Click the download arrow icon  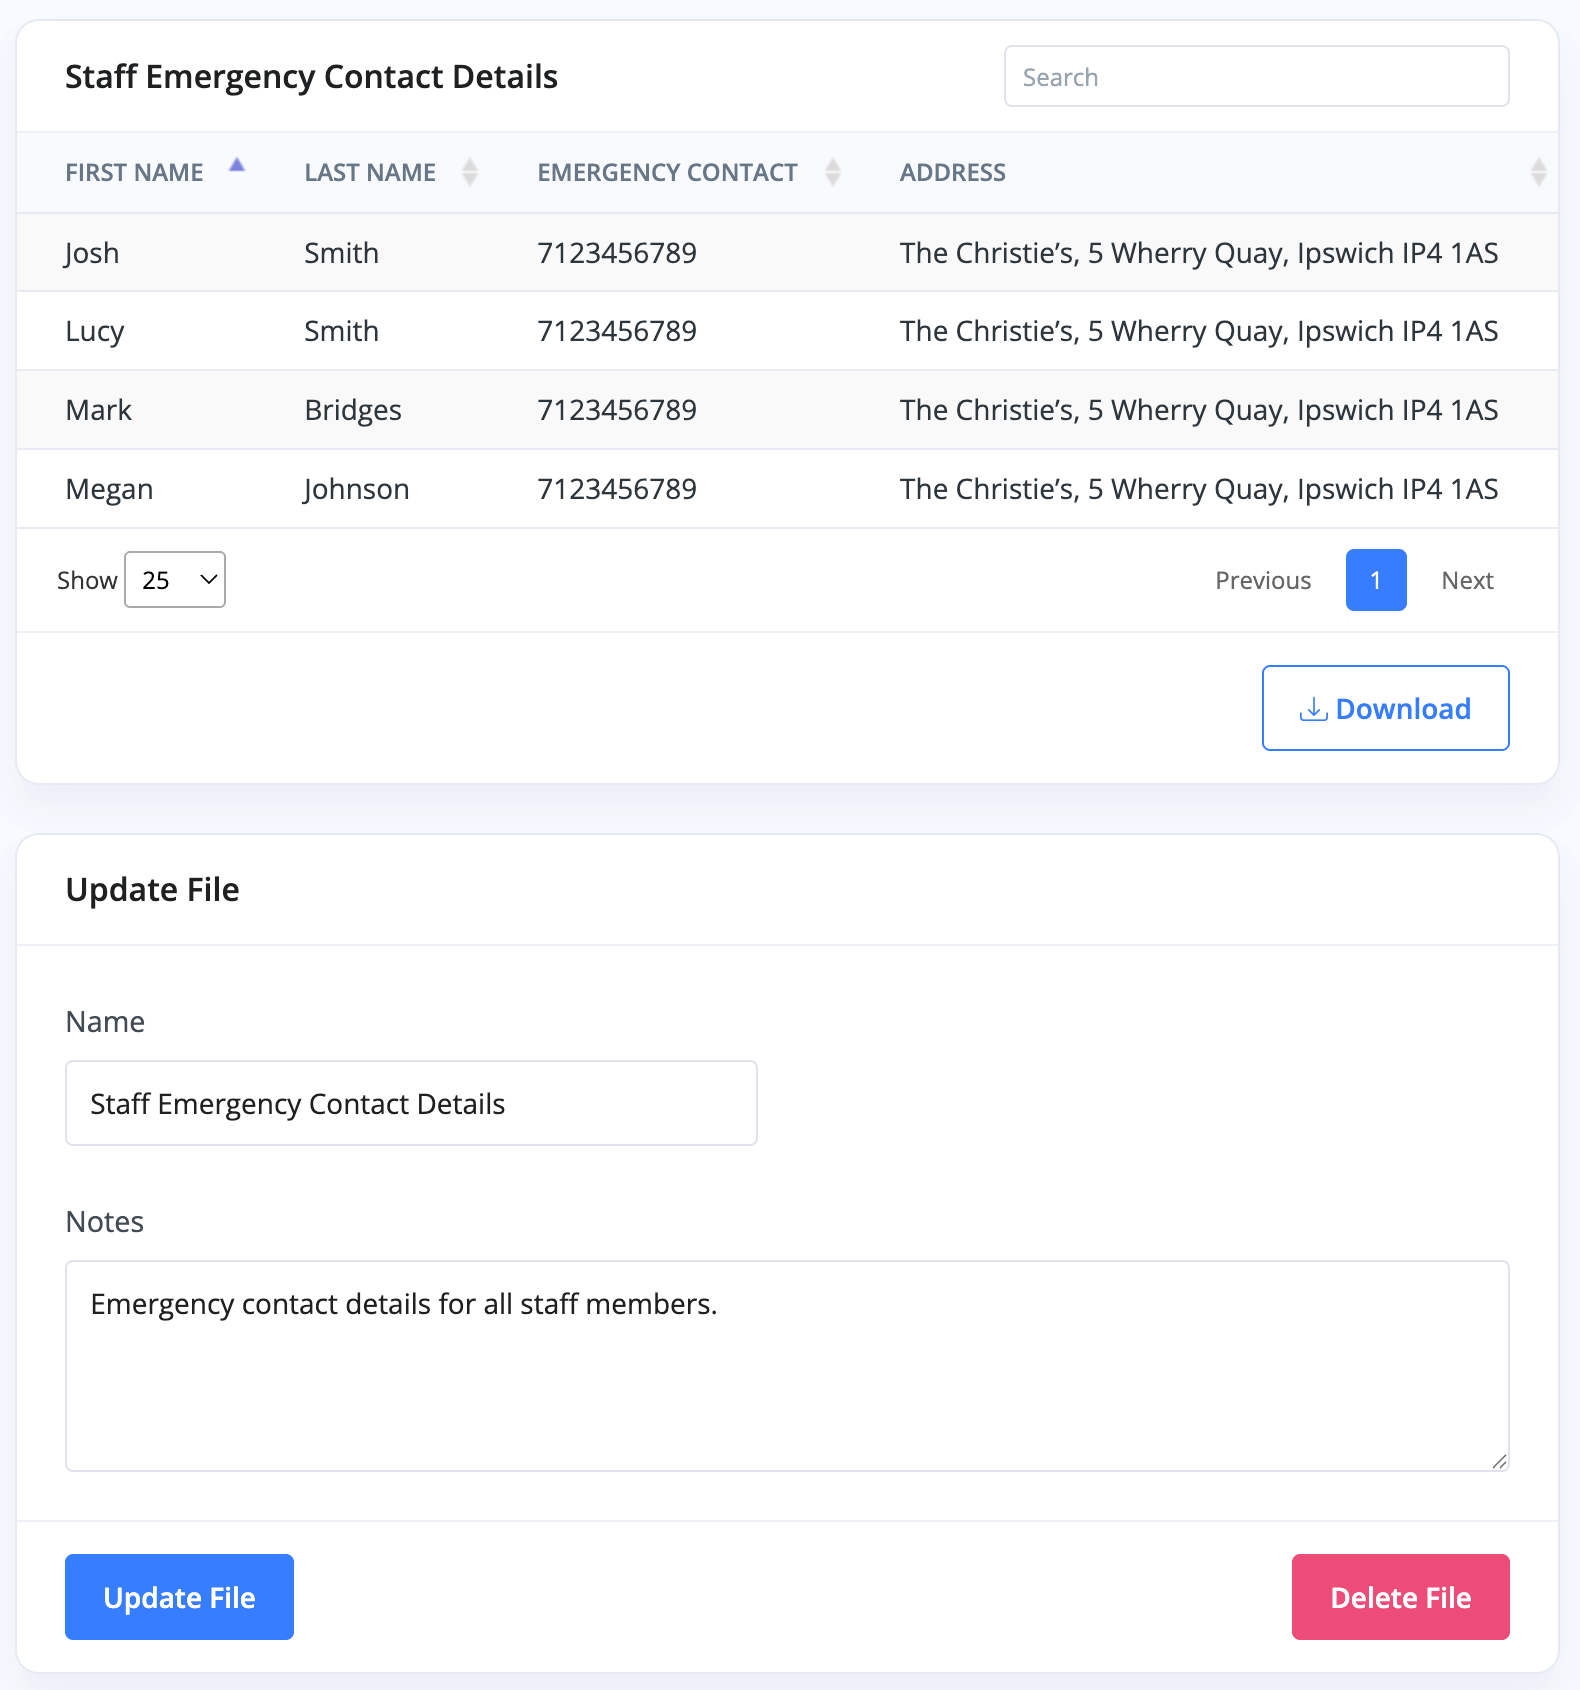[1313, 709]
